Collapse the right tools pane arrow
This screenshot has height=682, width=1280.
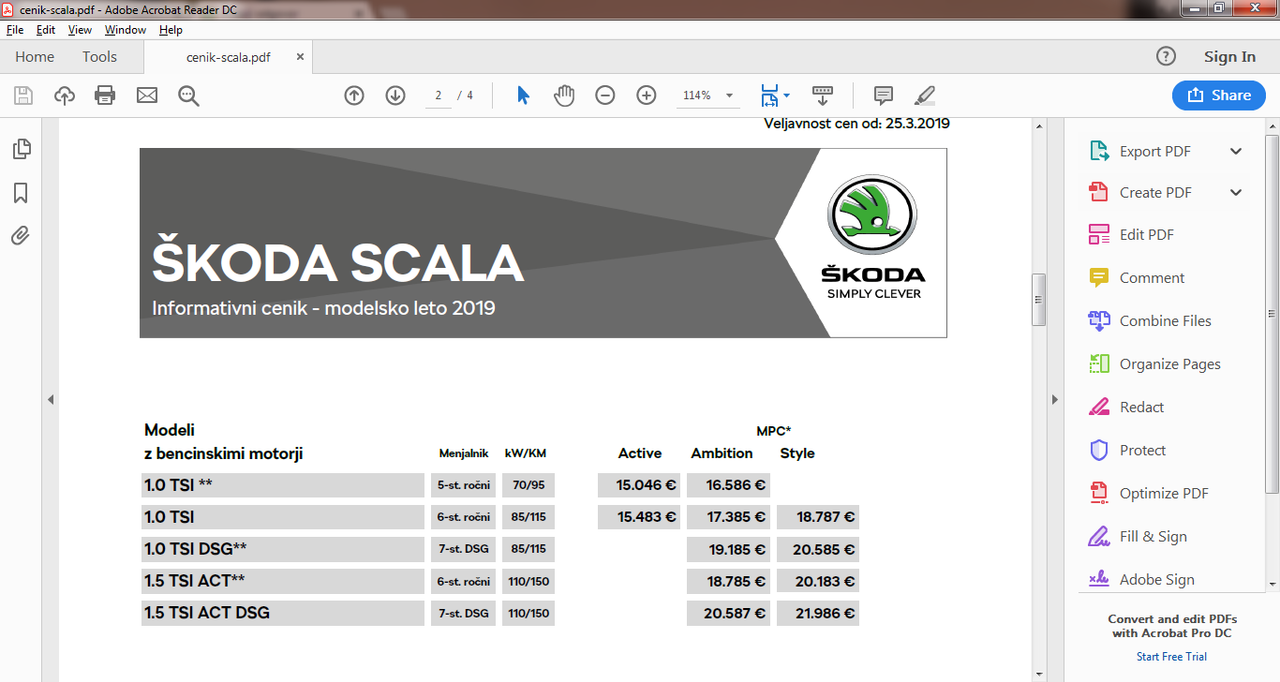(1053, 400)
